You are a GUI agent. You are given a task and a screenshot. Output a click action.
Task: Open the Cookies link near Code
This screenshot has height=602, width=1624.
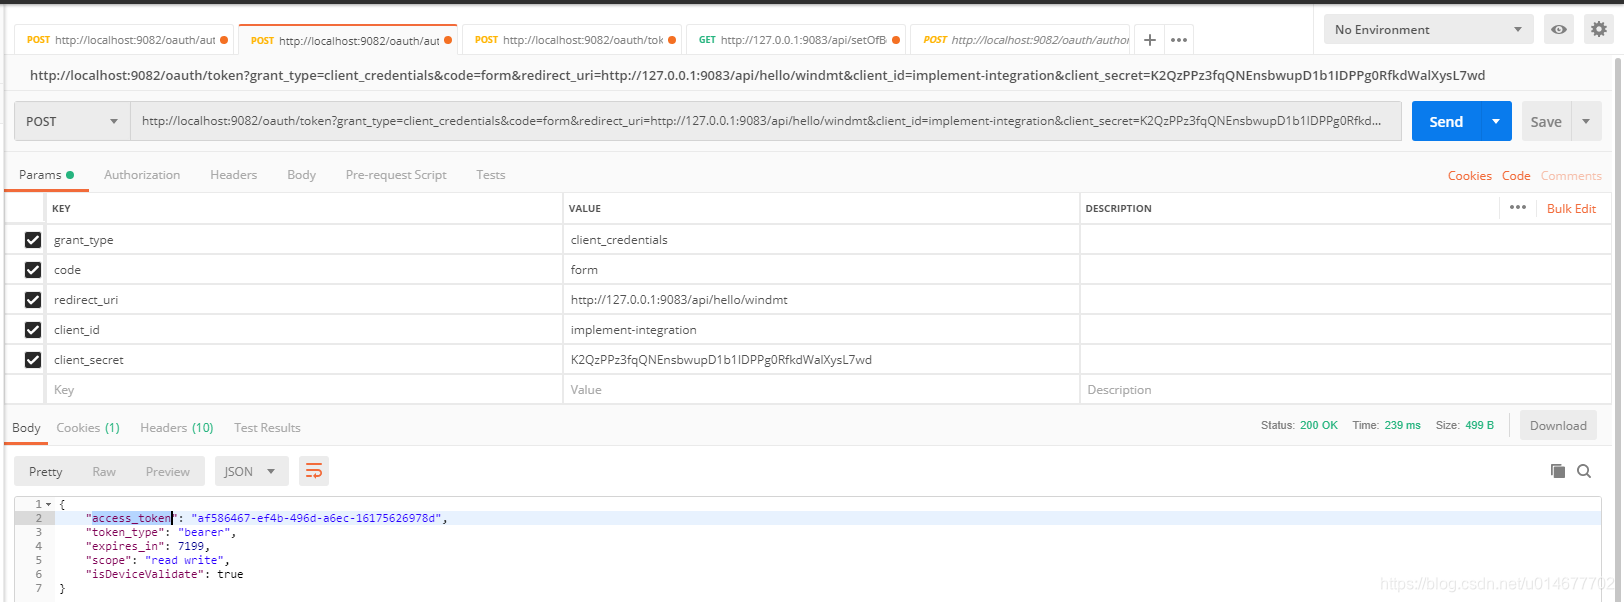[x=1469, y=176]
